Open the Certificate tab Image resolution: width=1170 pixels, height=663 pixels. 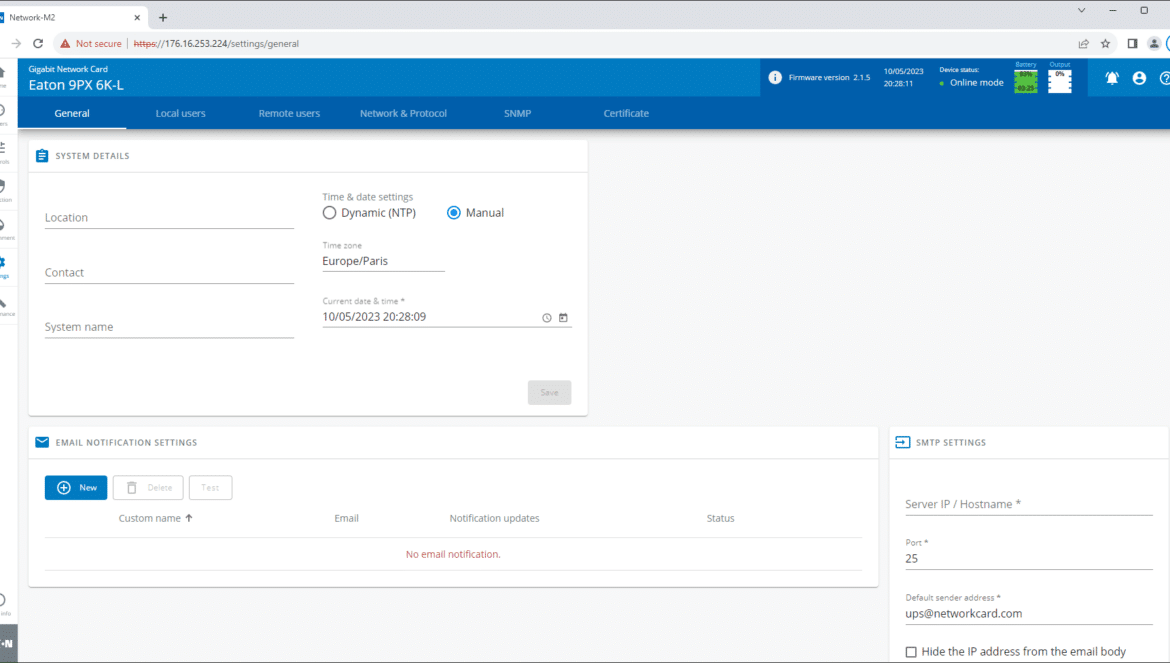pos(626,113)
